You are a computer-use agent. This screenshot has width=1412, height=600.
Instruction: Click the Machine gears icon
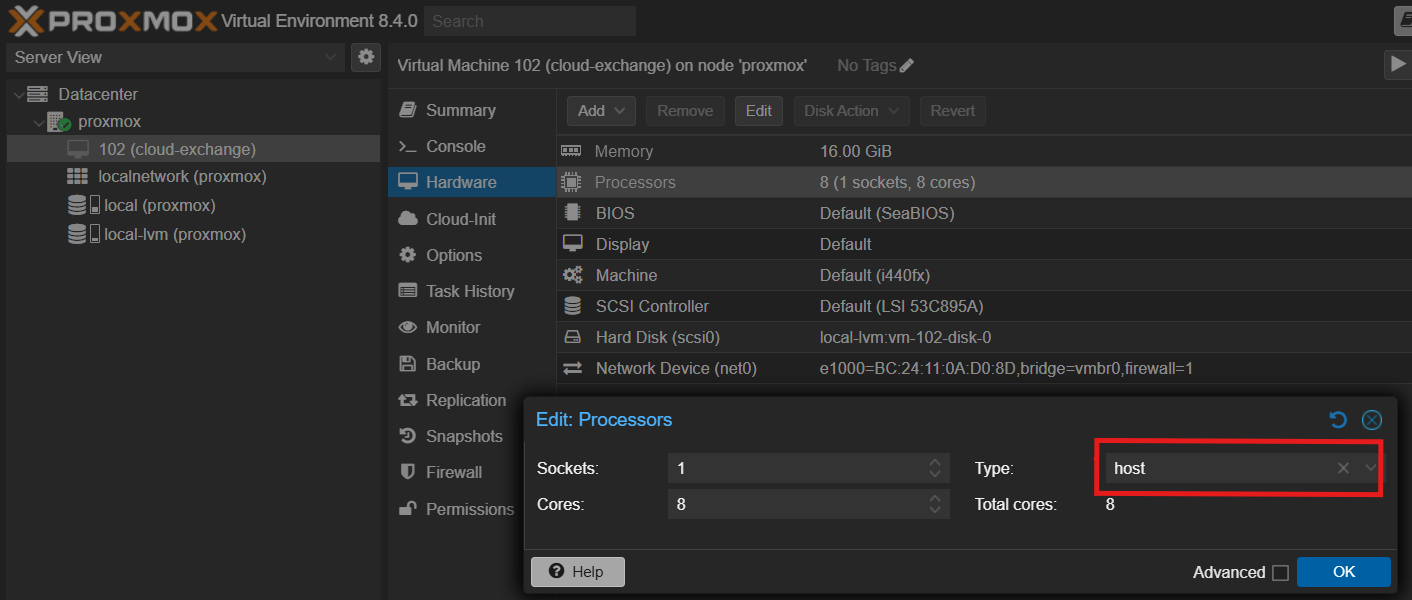tap(572, 275)
